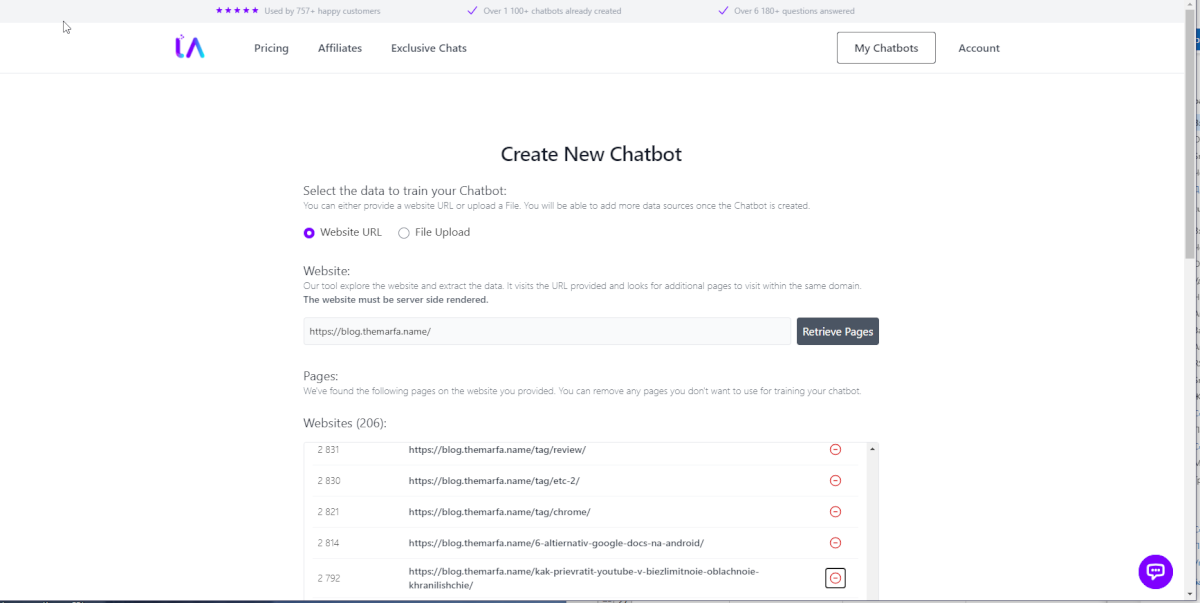Click the My Chatbots button
Viewport: 1200px width, 603px height.
click(886, 48)
